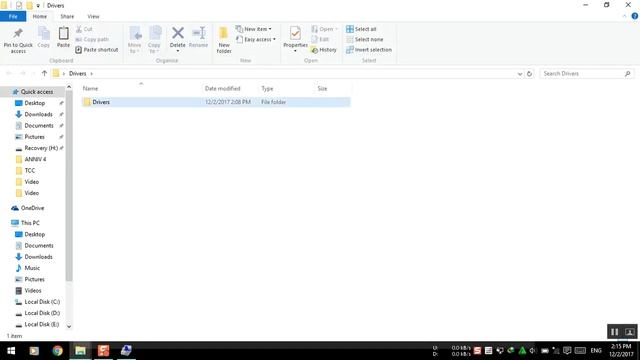
Task: Click the Back navigation arrow
Action: tap(9, 73)
